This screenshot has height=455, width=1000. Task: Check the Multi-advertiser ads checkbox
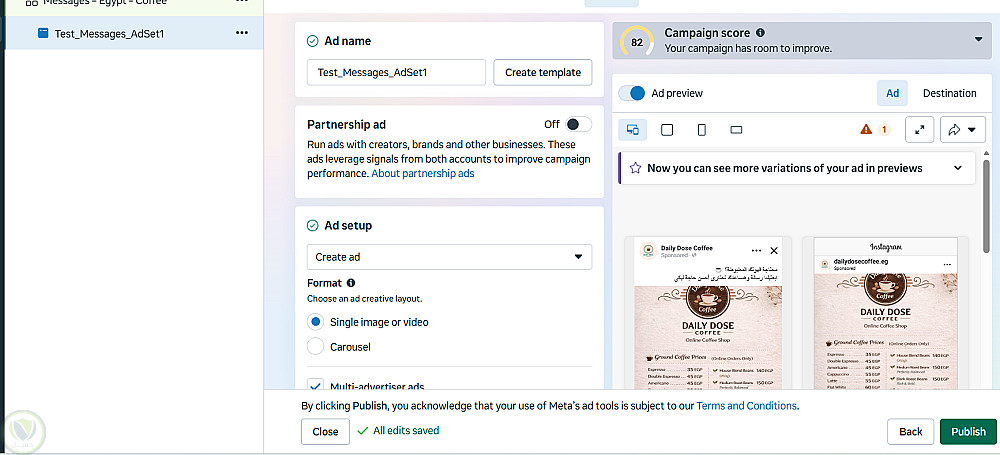point(316,386)
